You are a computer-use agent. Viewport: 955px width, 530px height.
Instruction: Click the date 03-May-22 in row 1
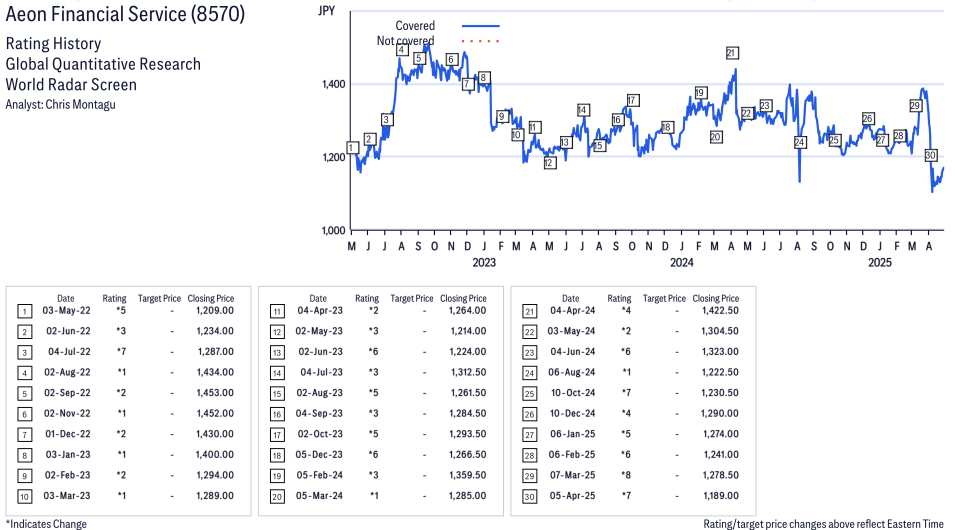[66, 311]
